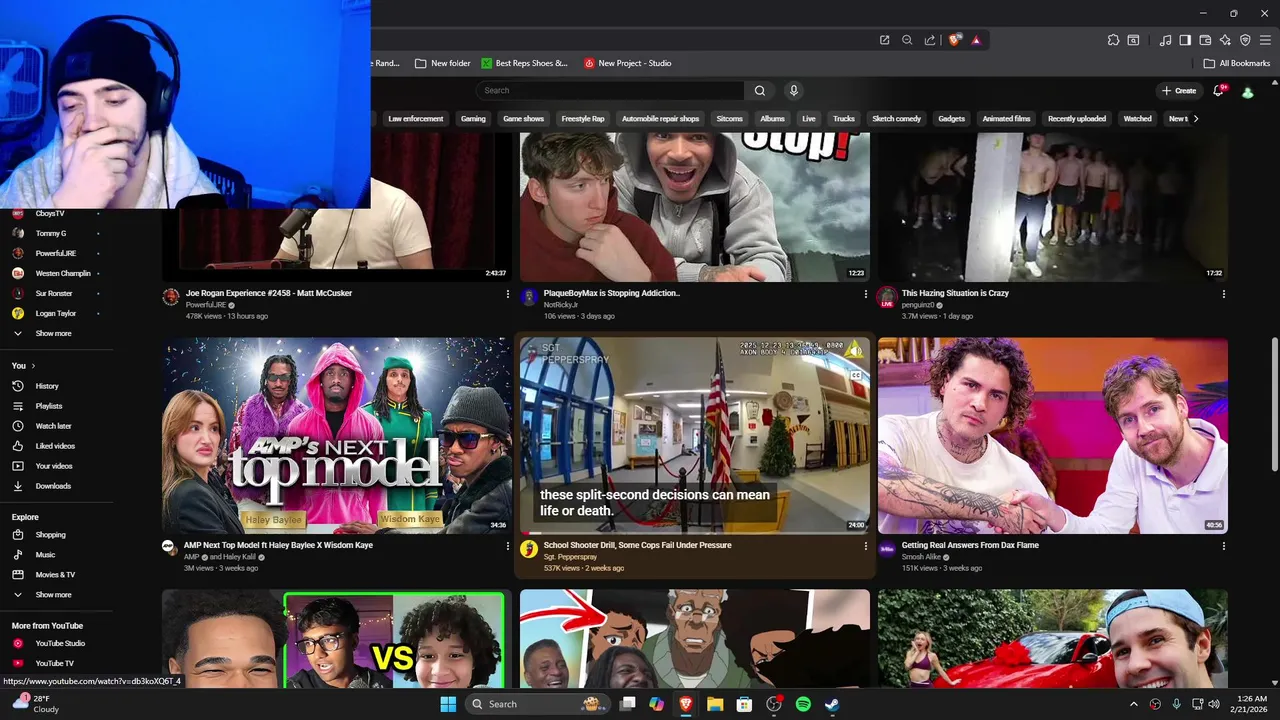Open Best Reps Shoes bookmark
This screenshot has width=1280, height=720.
point(524,63)
